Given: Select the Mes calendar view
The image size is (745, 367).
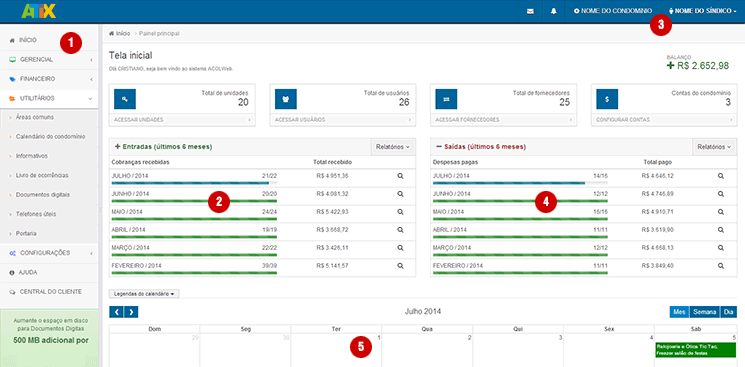Looking at the screenshot, I should pyautogui.click(x=679, y=312).
